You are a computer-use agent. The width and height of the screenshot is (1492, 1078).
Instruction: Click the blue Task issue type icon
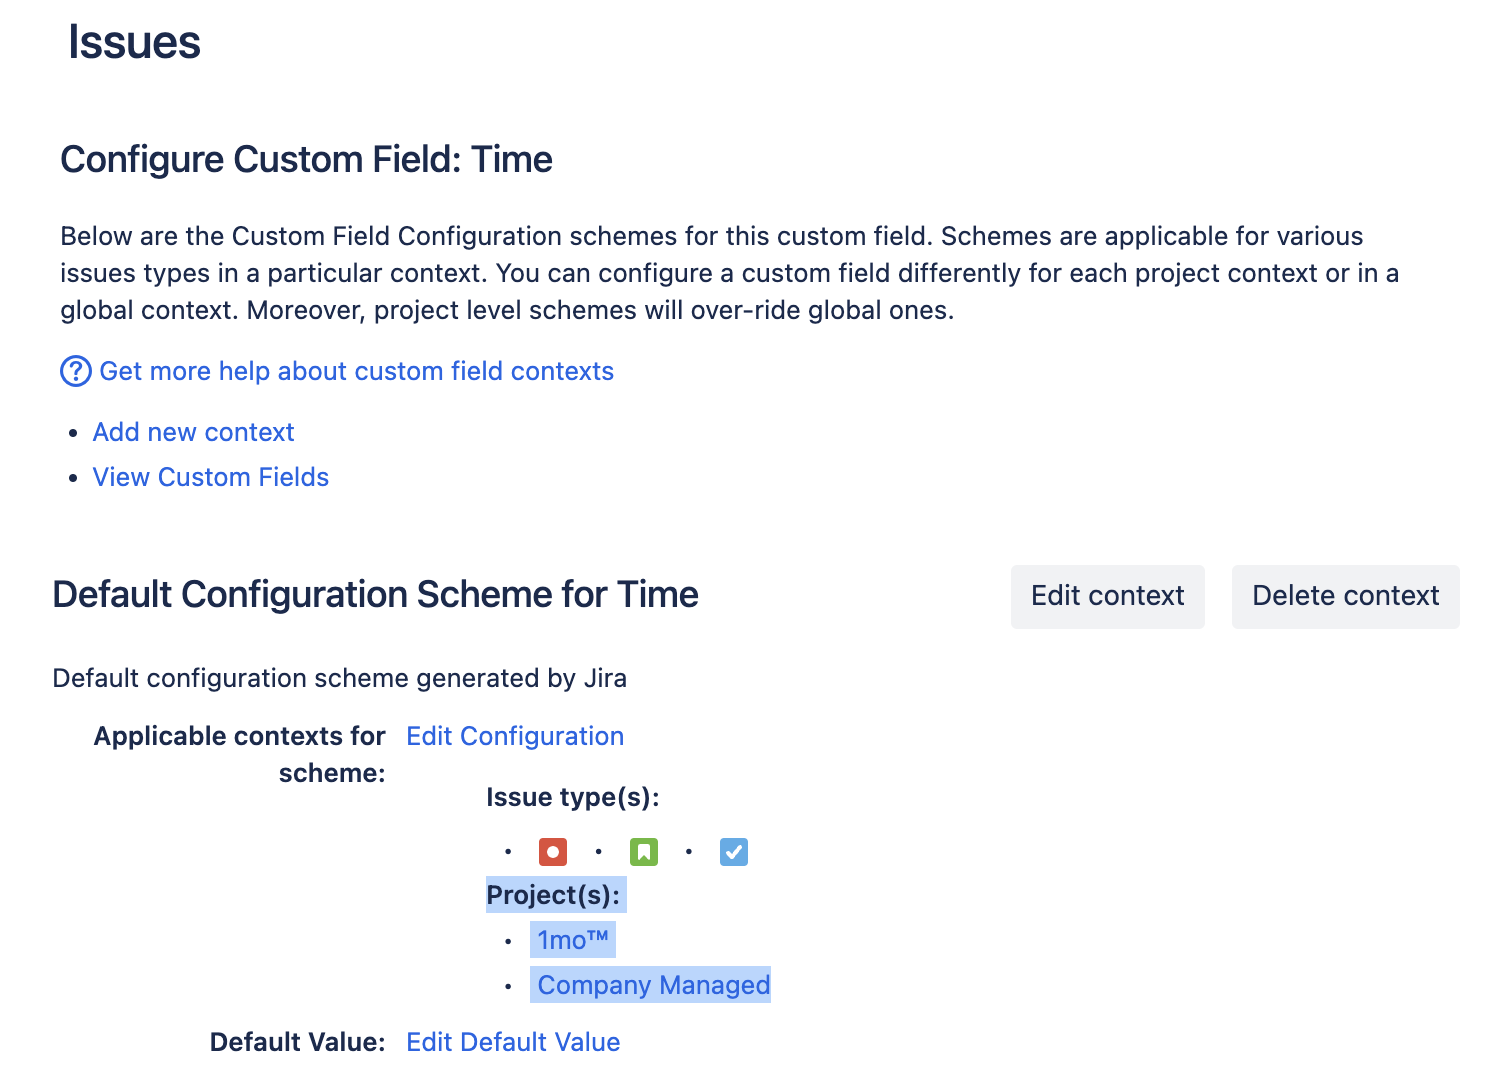[734, 852]
